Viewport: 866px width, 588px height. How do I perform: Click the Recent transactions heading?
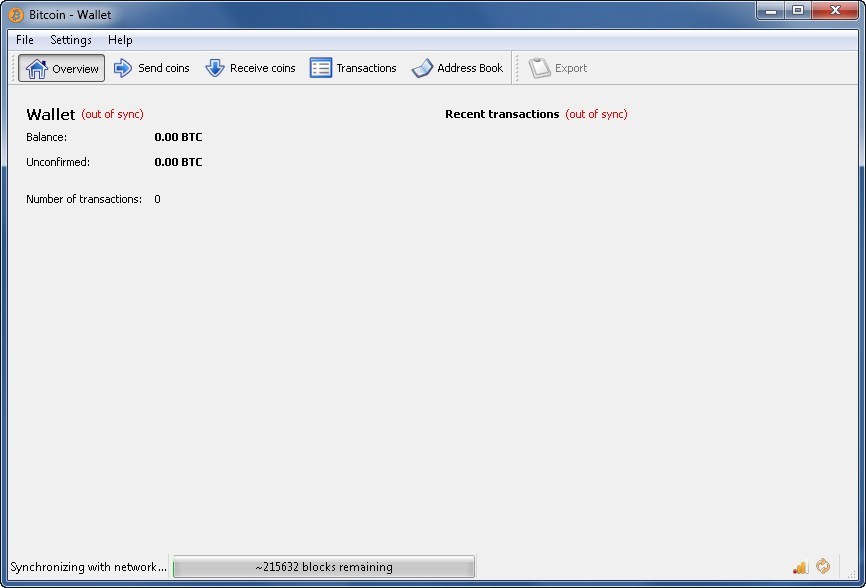tap(502, 114)
